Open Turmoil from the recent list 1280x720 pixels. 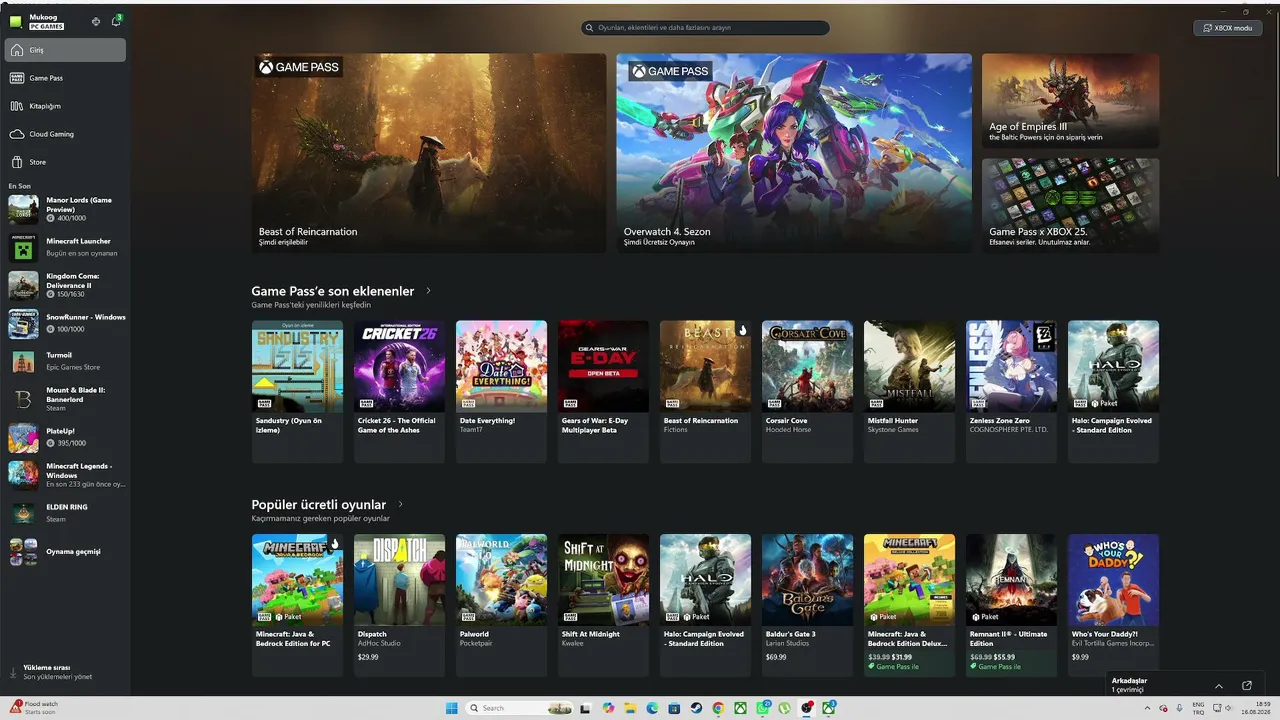[67, 361]
